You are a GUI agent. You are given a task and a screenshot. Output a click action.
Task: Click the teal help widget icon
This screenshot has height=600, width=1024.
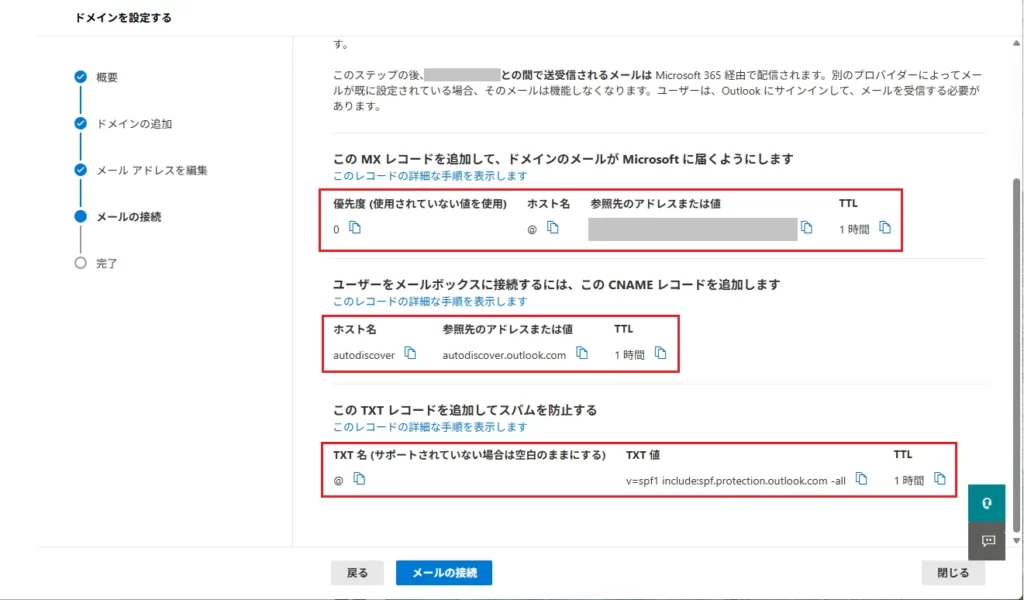click(x=986, y=503)
